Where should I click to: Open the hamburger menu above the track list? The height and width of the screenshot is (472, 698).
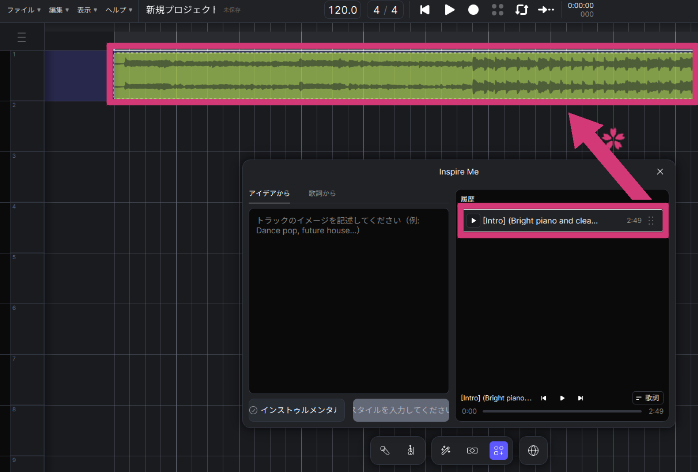tap(22, 38)
